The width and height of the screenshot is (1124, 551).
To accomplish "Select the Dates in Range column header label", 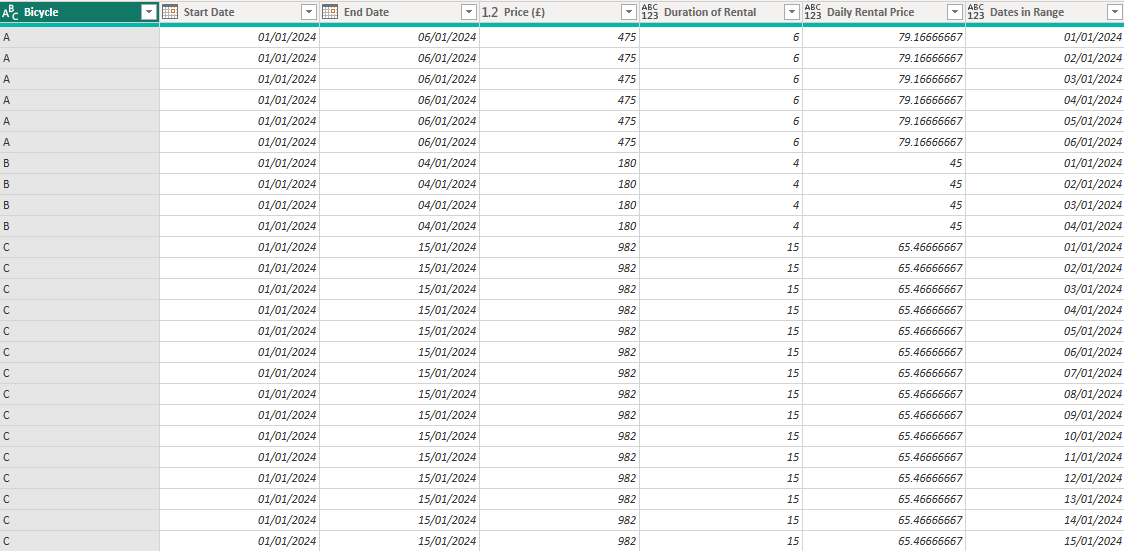I will point(1027,12).
